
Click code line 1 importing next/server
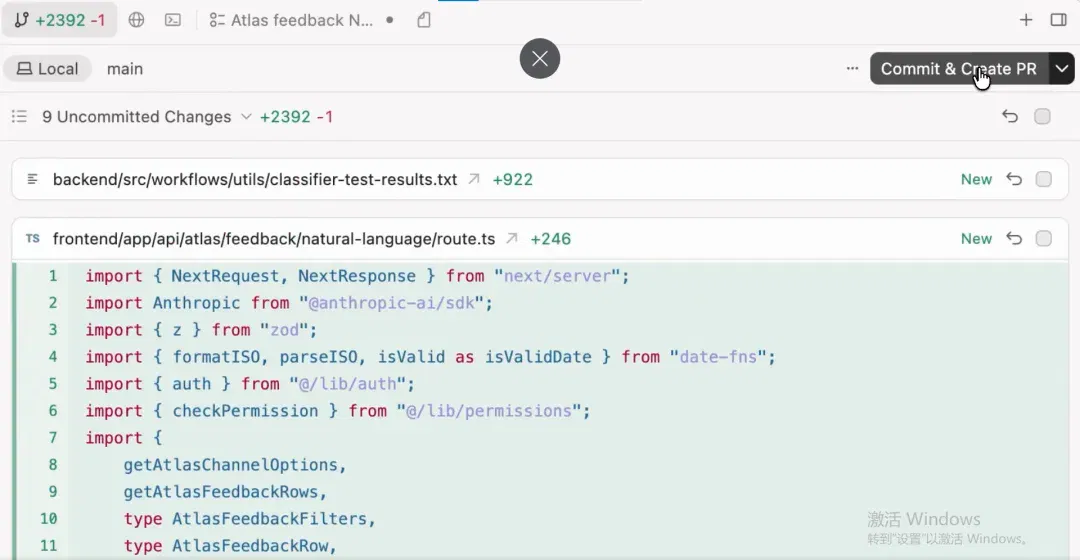point(357,276)
